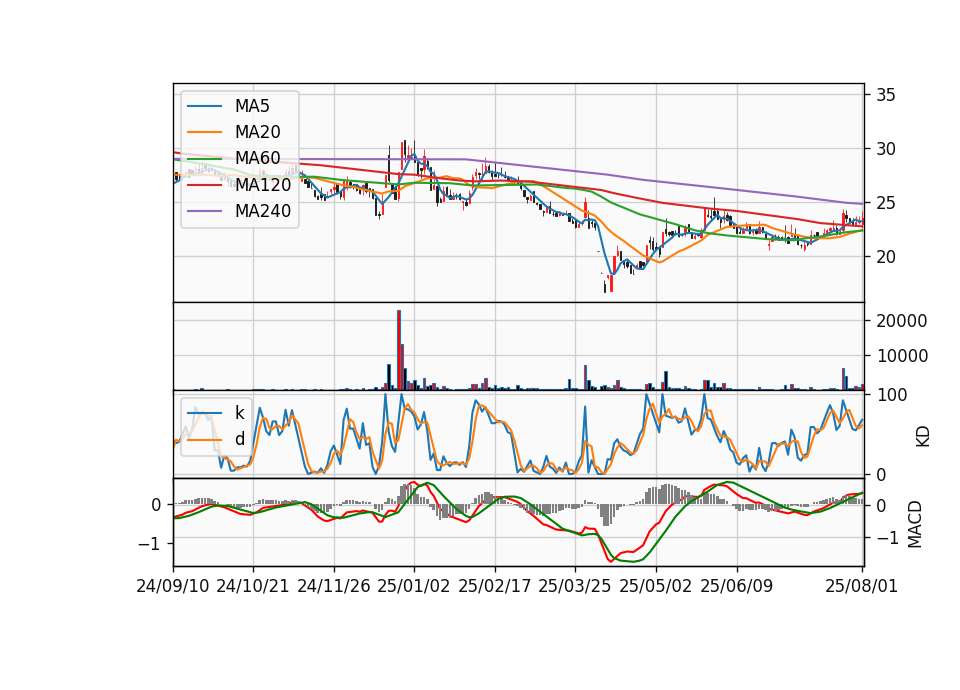The image size is (960, 690).
Task: Click the 30 price axis tick
Action: [x=885, y=149]
